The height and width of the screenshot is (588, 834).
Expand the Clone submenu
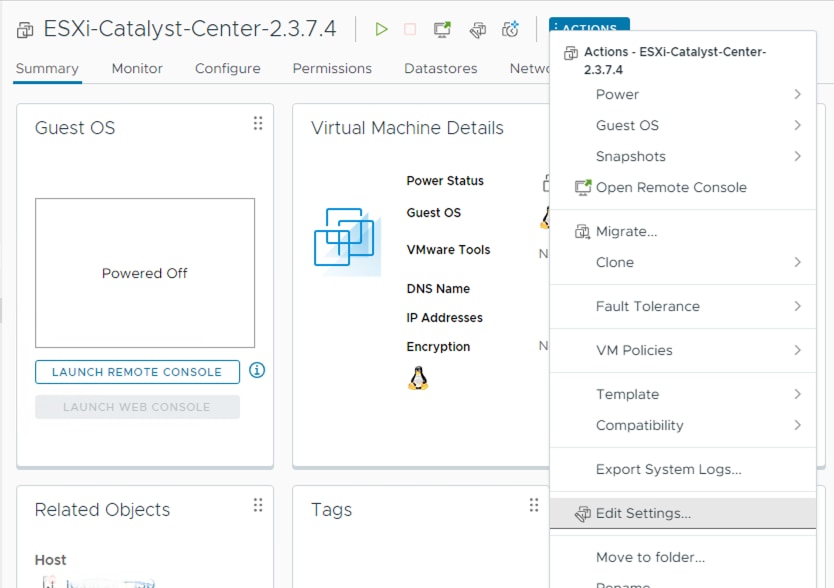pyautogui.click(x=683, y=262)
